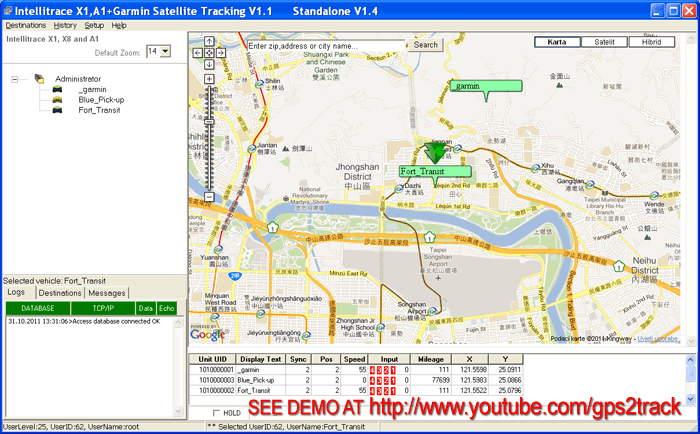The height and width of the screenshot is (434, 700).
Task: Click Xihu metro station icon
Action: (x=535, y=168)
